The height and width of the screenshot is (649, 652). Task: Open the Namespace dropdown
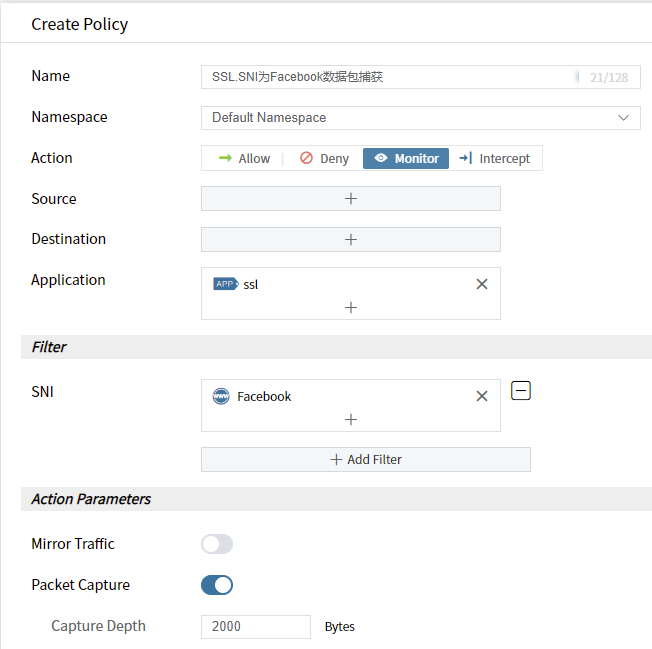[x=420, y=117]
